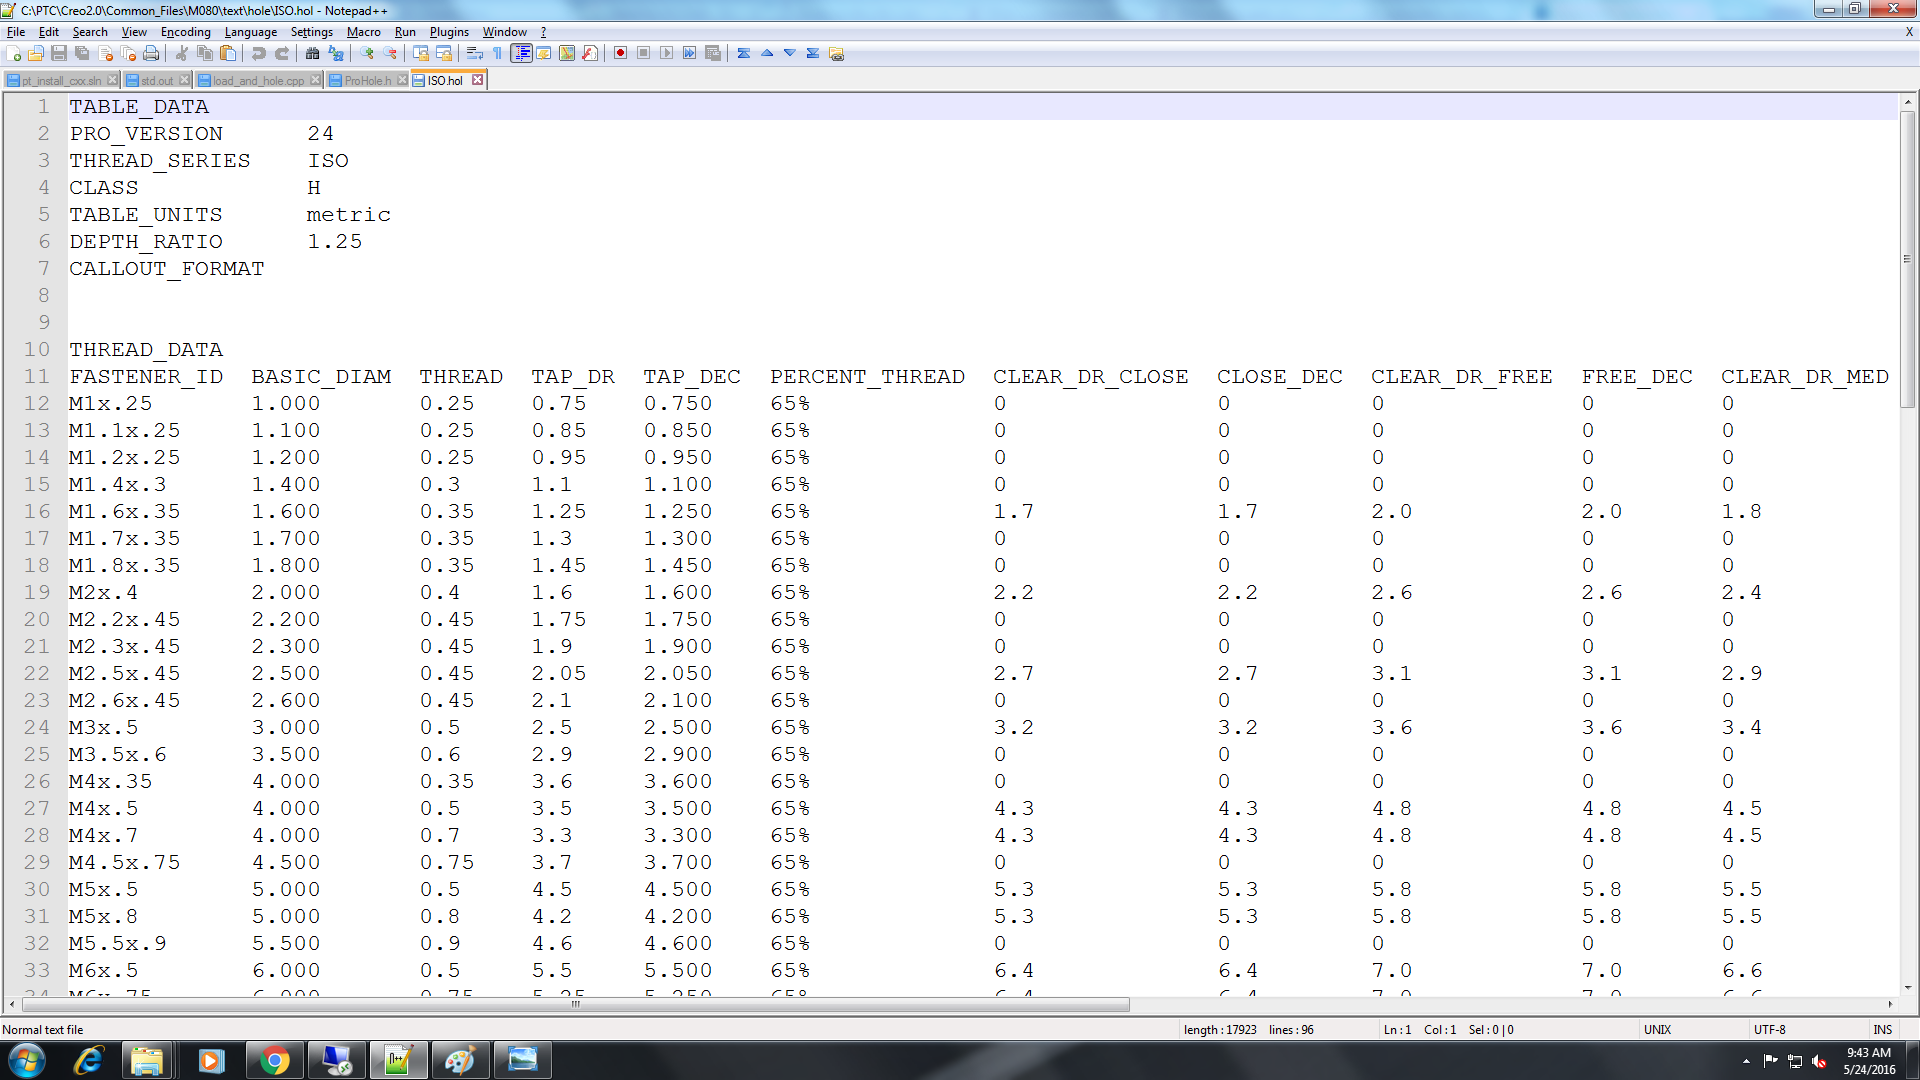
Task: Toggle the Word wrap toolbar button
Action: click(x=475, y=53)
